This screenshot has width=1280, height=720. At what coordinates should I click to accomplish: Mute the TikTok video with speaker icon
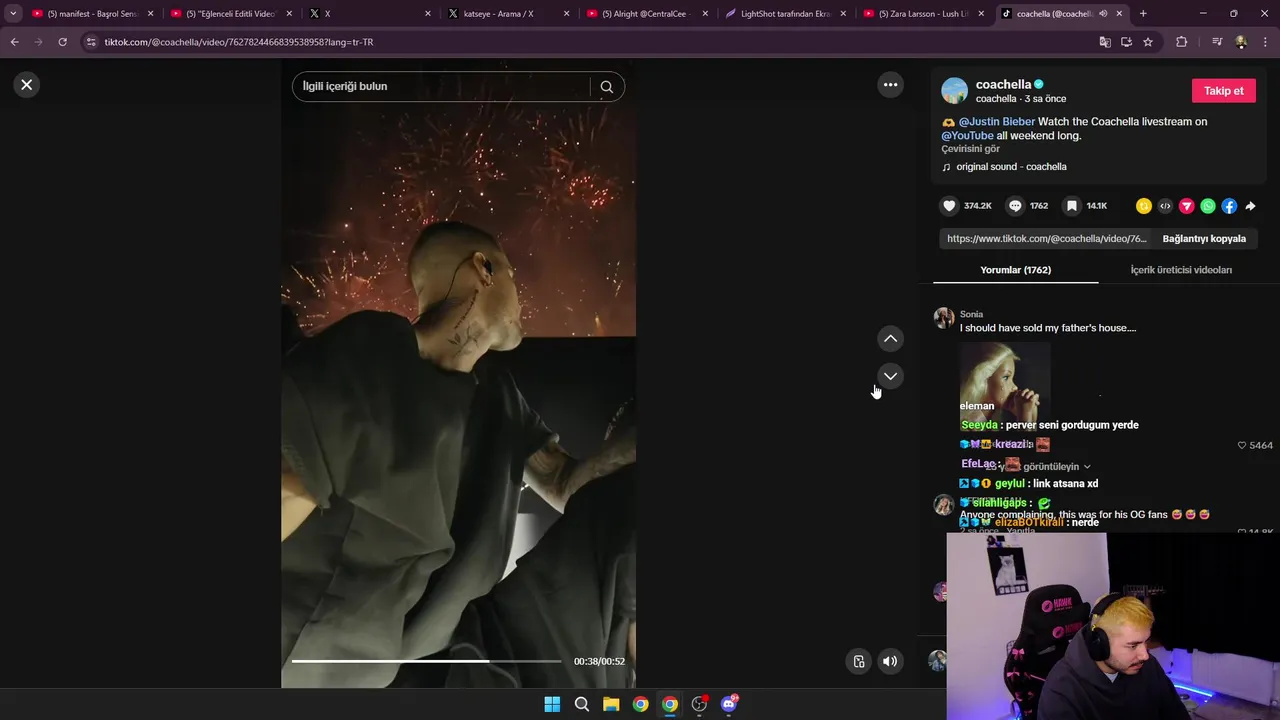coord(889,661)
